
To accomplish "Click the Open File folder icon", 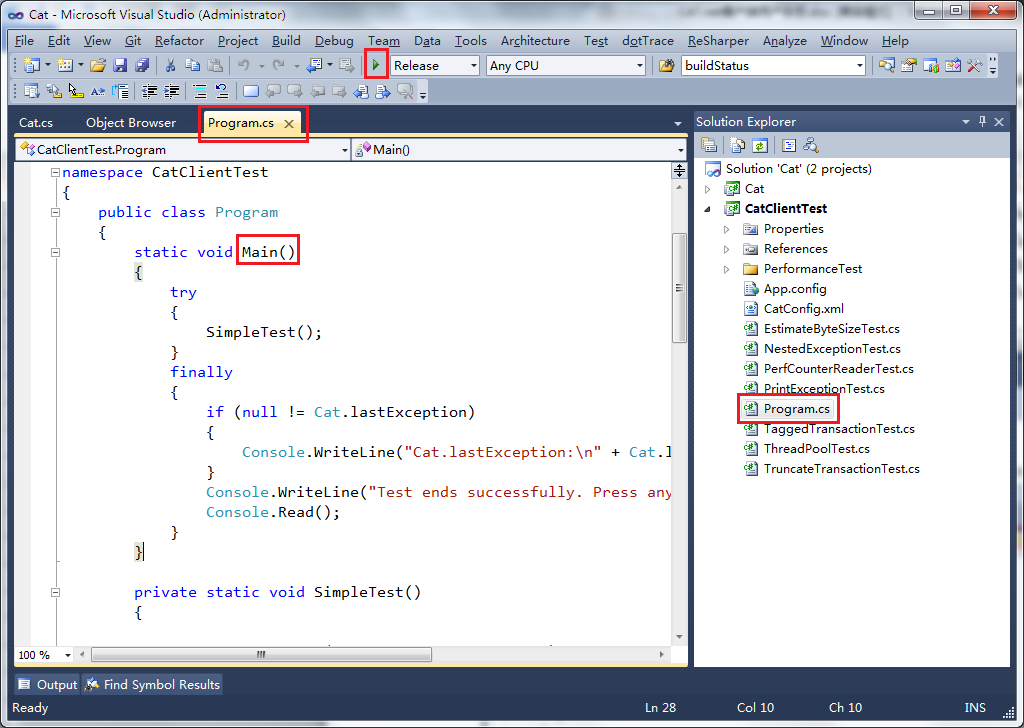I will pyautogui.click(x=98, y=65).
